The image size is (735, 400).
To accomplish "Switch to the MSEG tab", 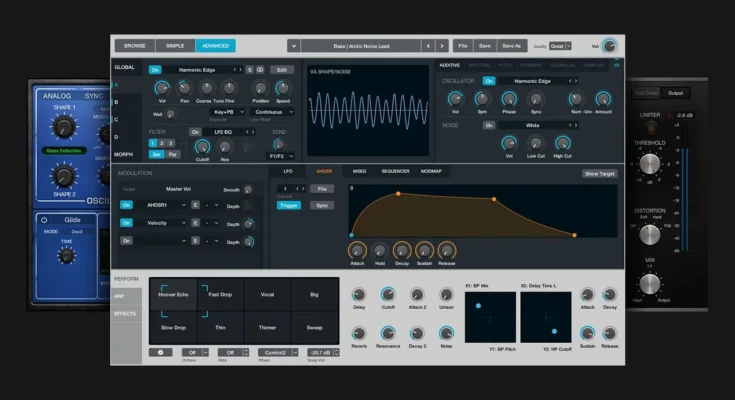I will 359,171.
